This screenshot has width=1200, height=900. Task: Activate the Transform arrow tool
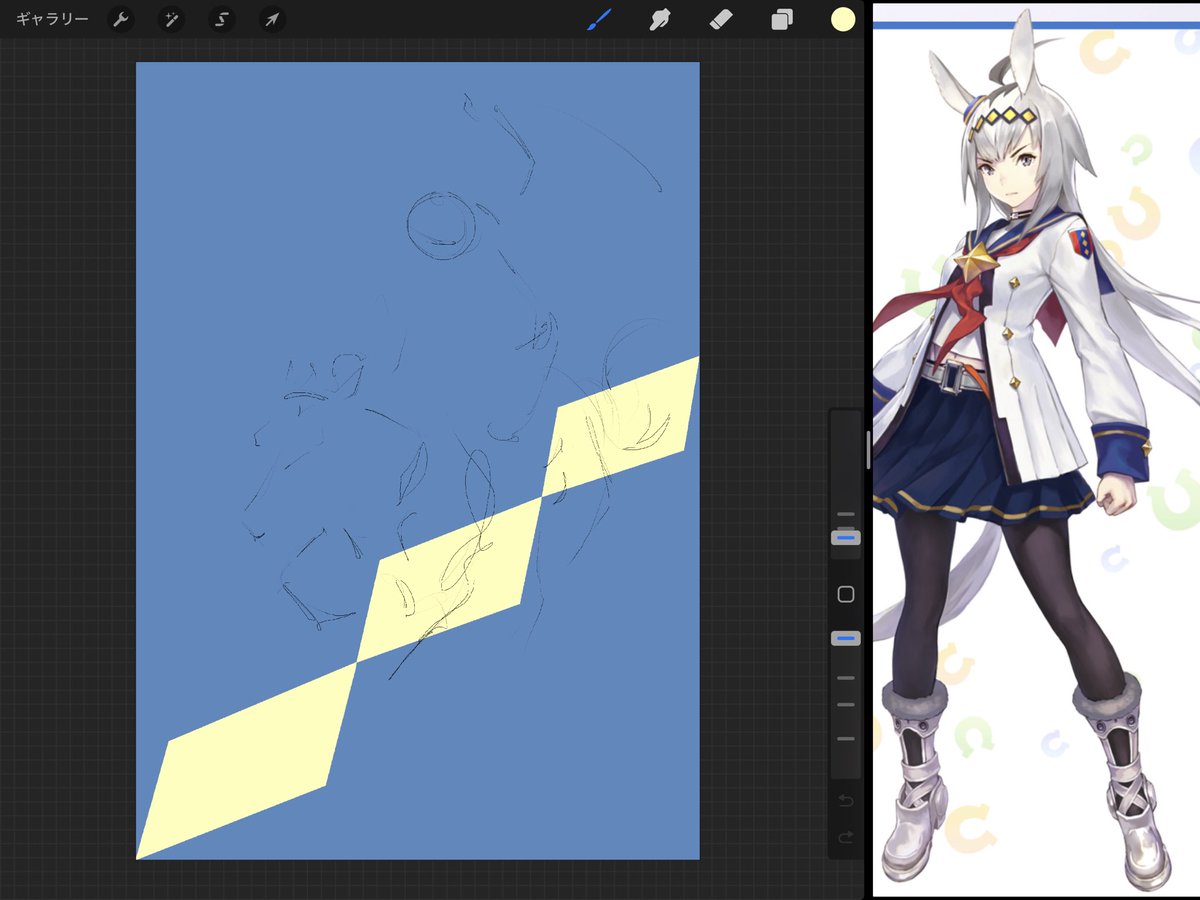pos(271,20)
